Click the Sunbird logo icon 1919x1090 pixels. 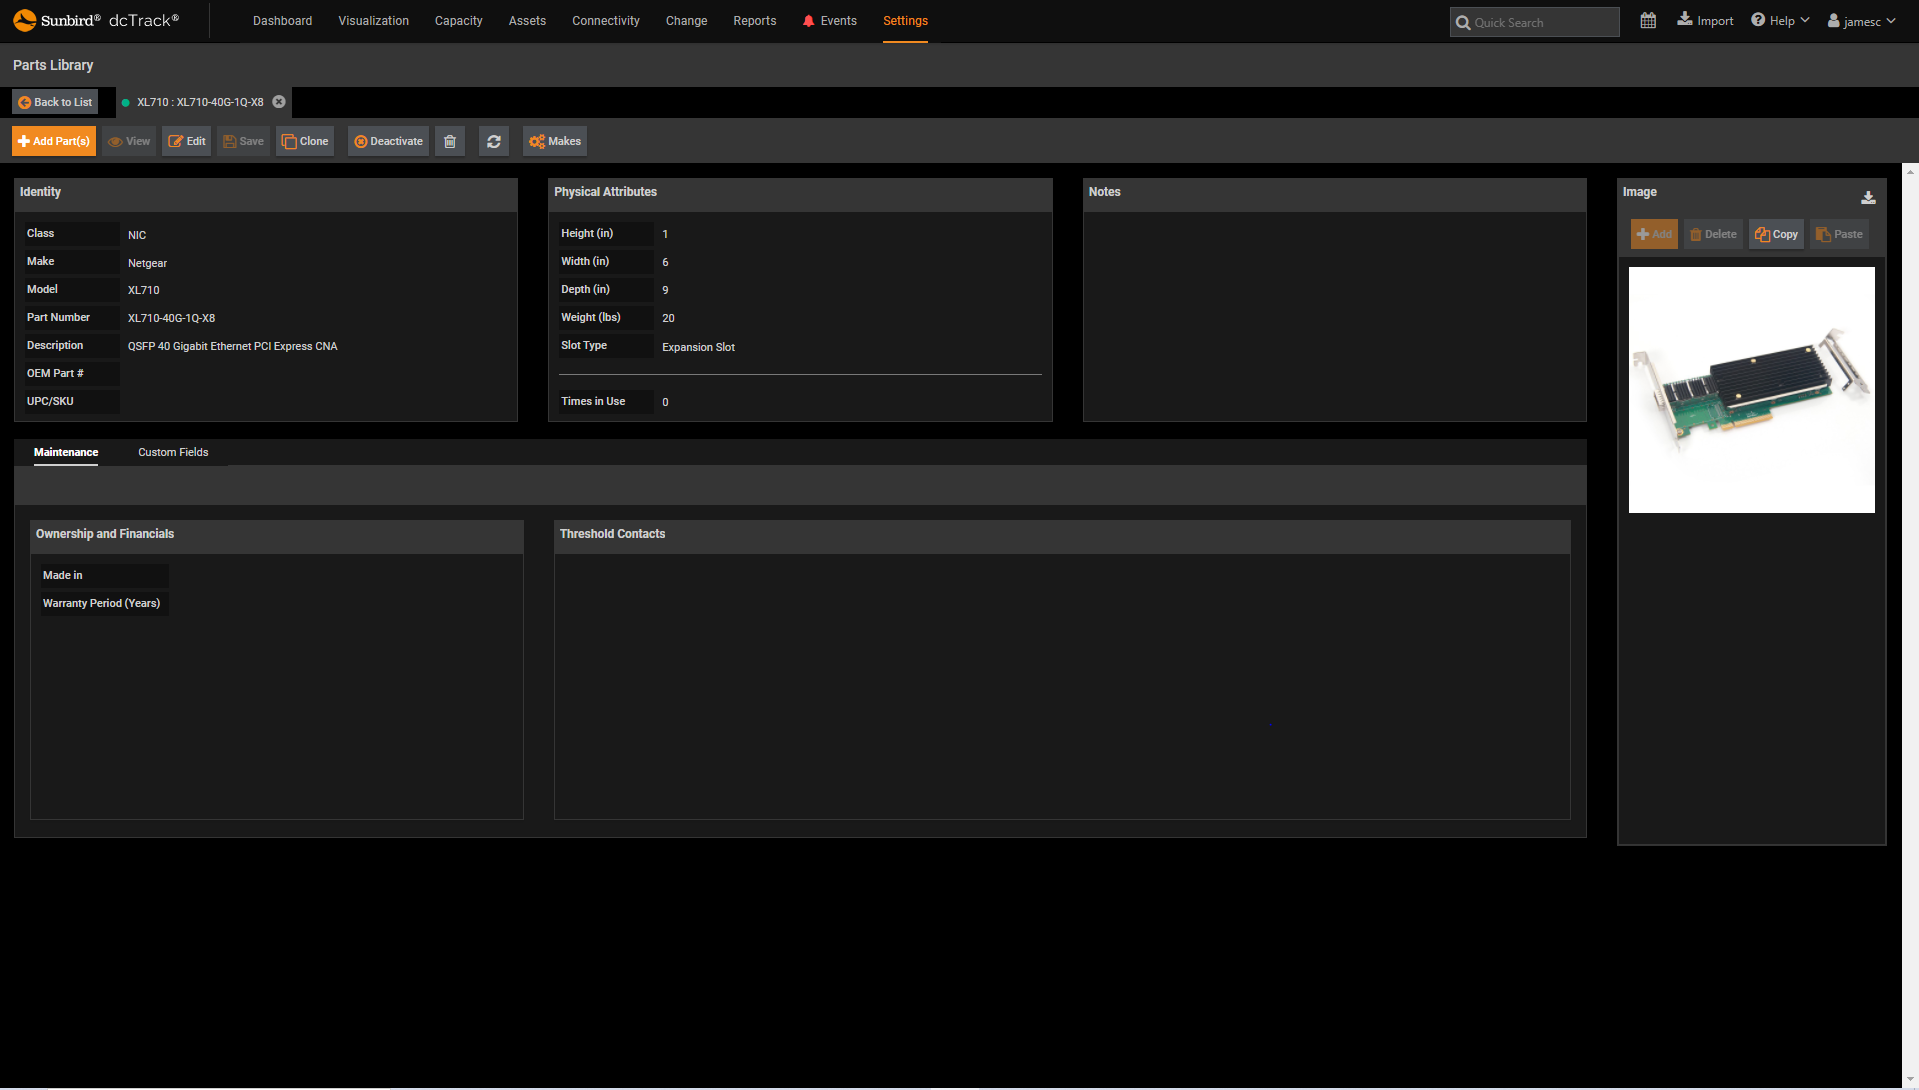tap(25, 19)
